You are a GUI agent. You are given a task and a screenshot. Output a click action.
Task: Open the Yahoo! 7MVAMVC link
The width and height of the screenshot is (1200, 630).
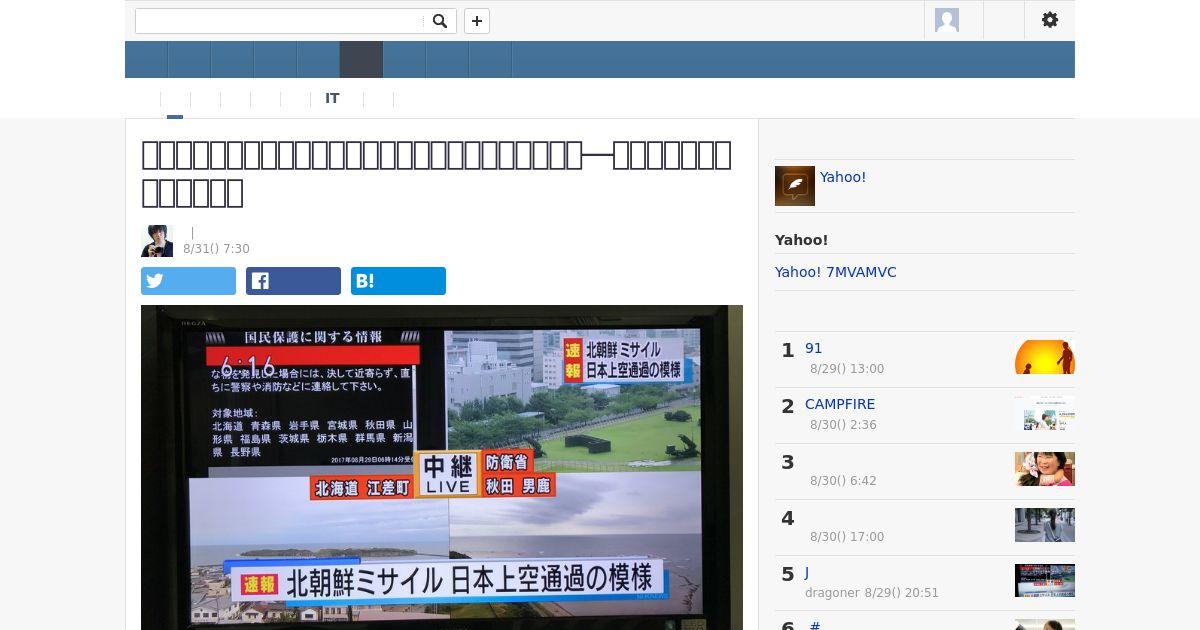point(835,272)
